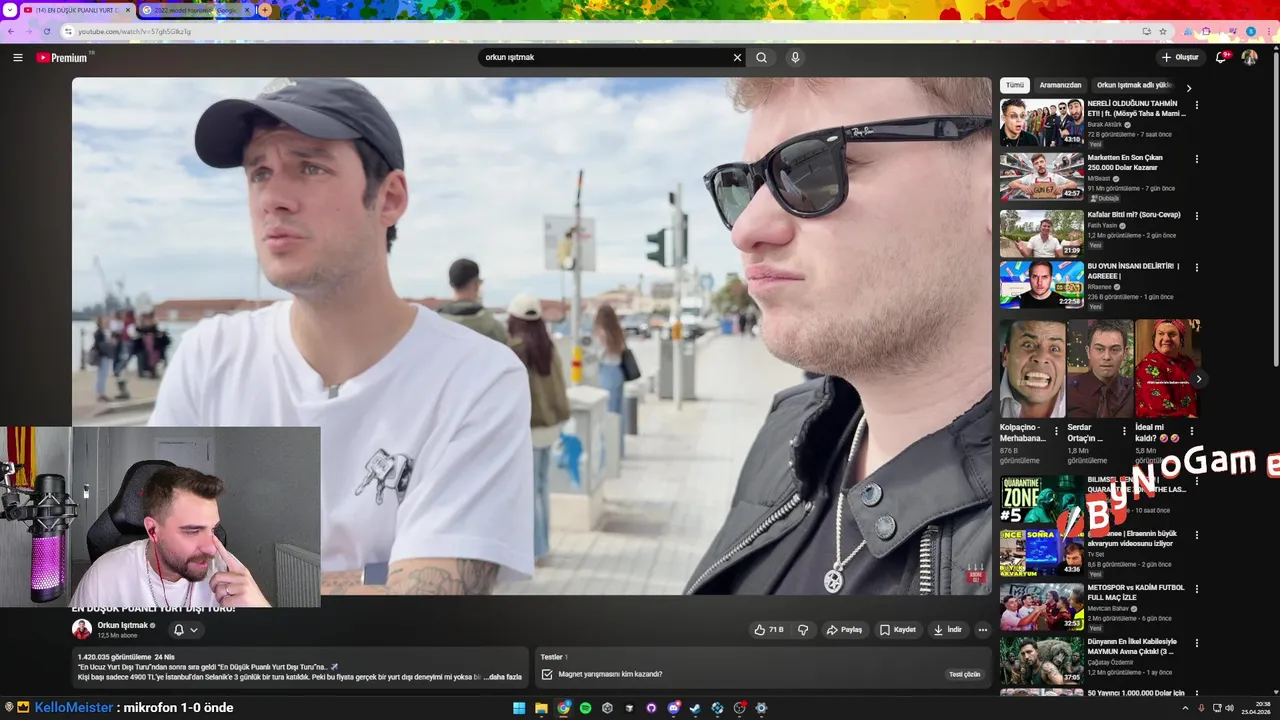
Task: Open a new browser tab with plus
Action: click(265, 10)
